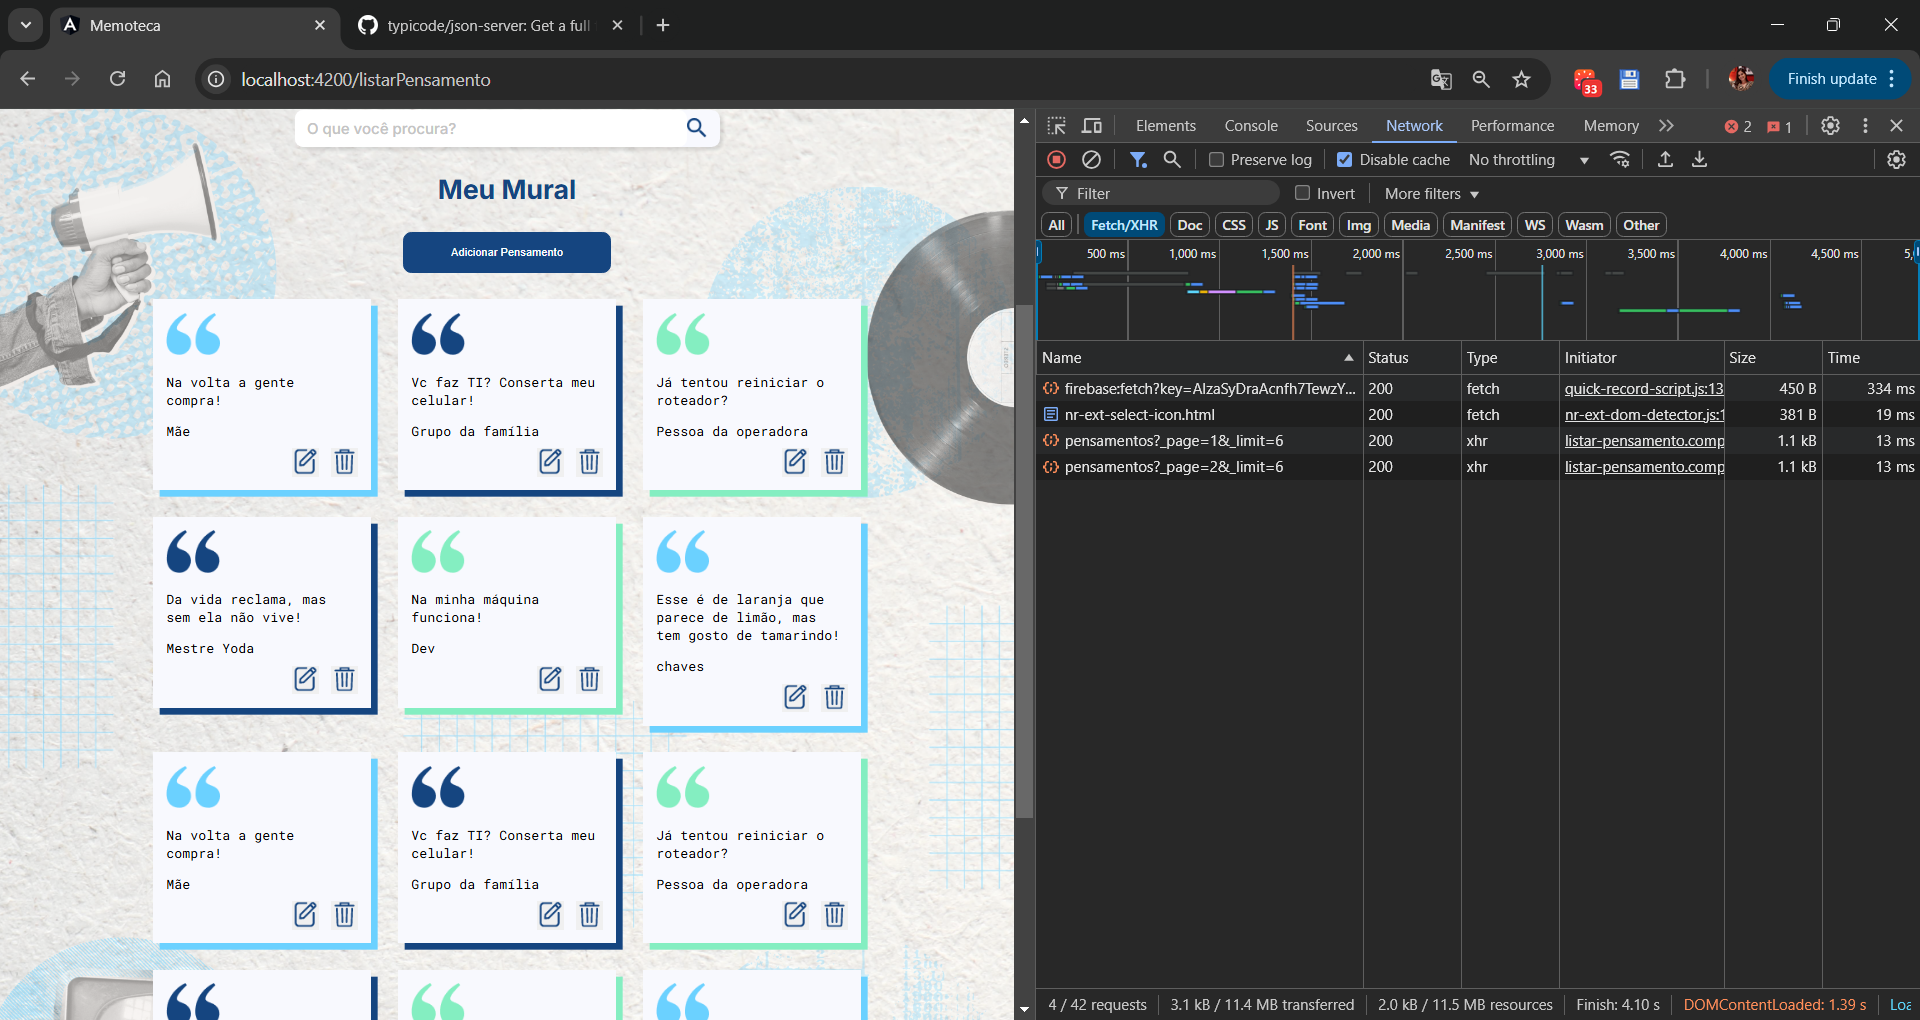This screenshot has height=1020, width=1920.
Task: Expand the More filters dropdown
Action: click(x=1431, y=193)
